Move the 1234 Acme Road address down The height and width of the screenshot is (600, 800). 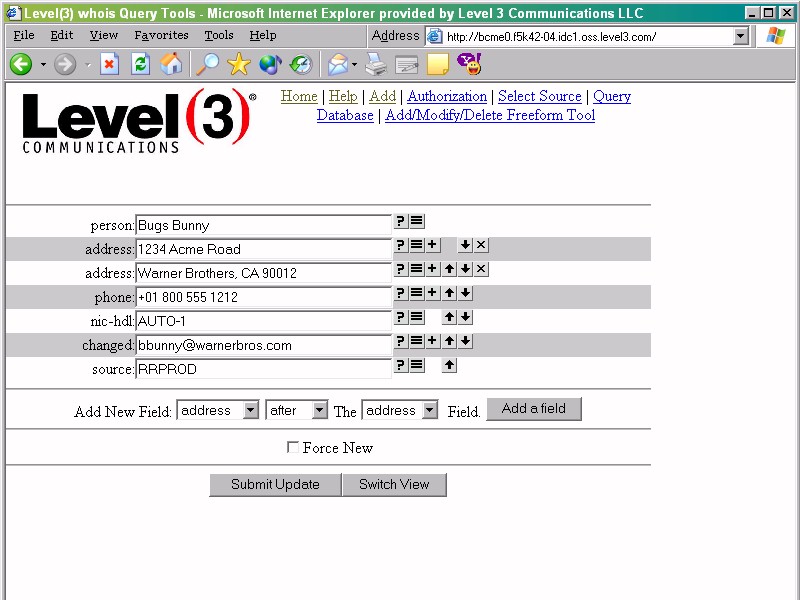[465, 245]
